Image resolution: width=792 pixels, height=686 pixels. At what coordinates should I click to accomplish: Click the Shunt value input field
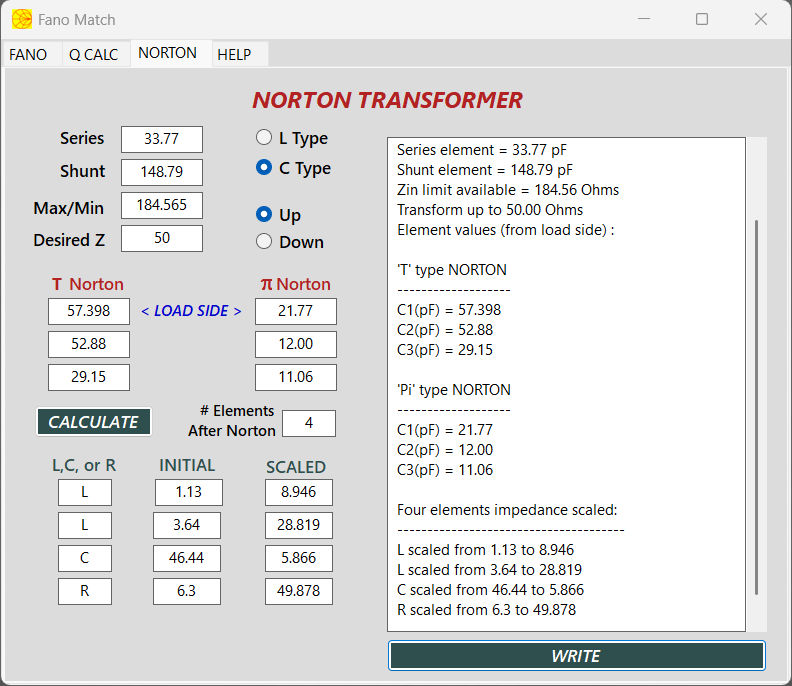click(x=161, y=172)
